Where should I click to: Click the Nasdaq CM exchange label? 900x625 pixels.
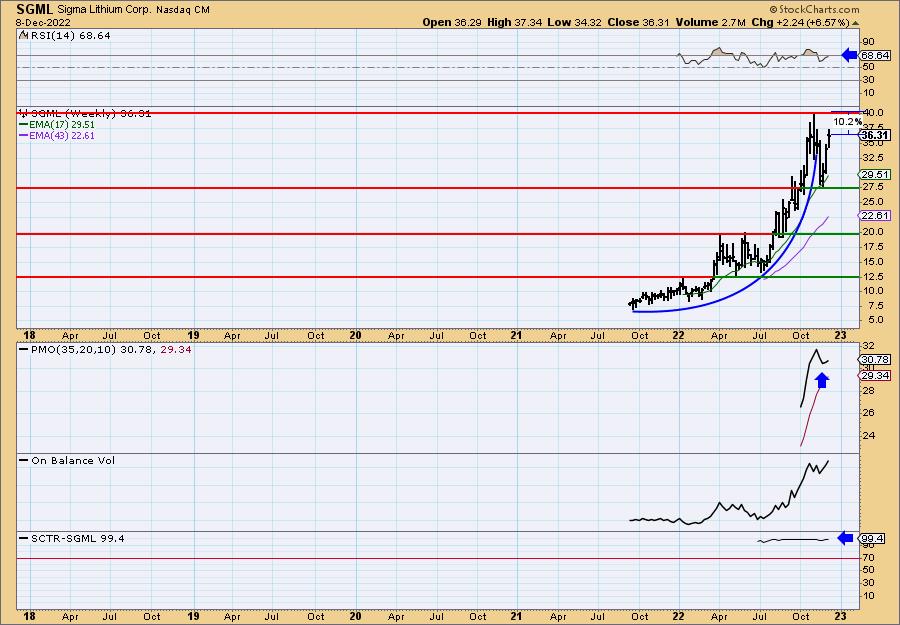[183, 10]
